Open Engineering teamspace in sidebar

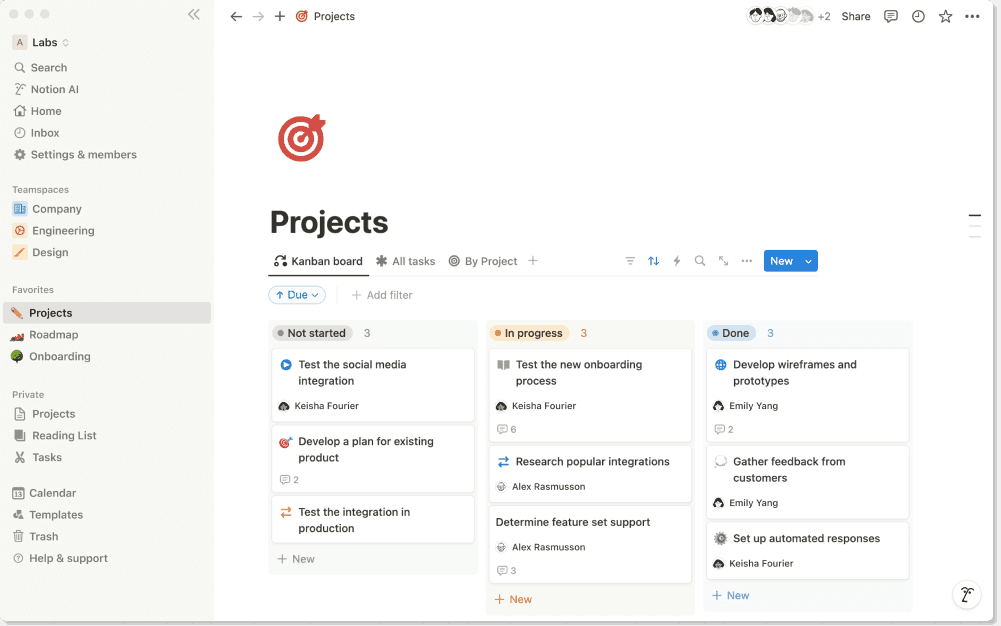pyautogui.click(x=63, y=231)
